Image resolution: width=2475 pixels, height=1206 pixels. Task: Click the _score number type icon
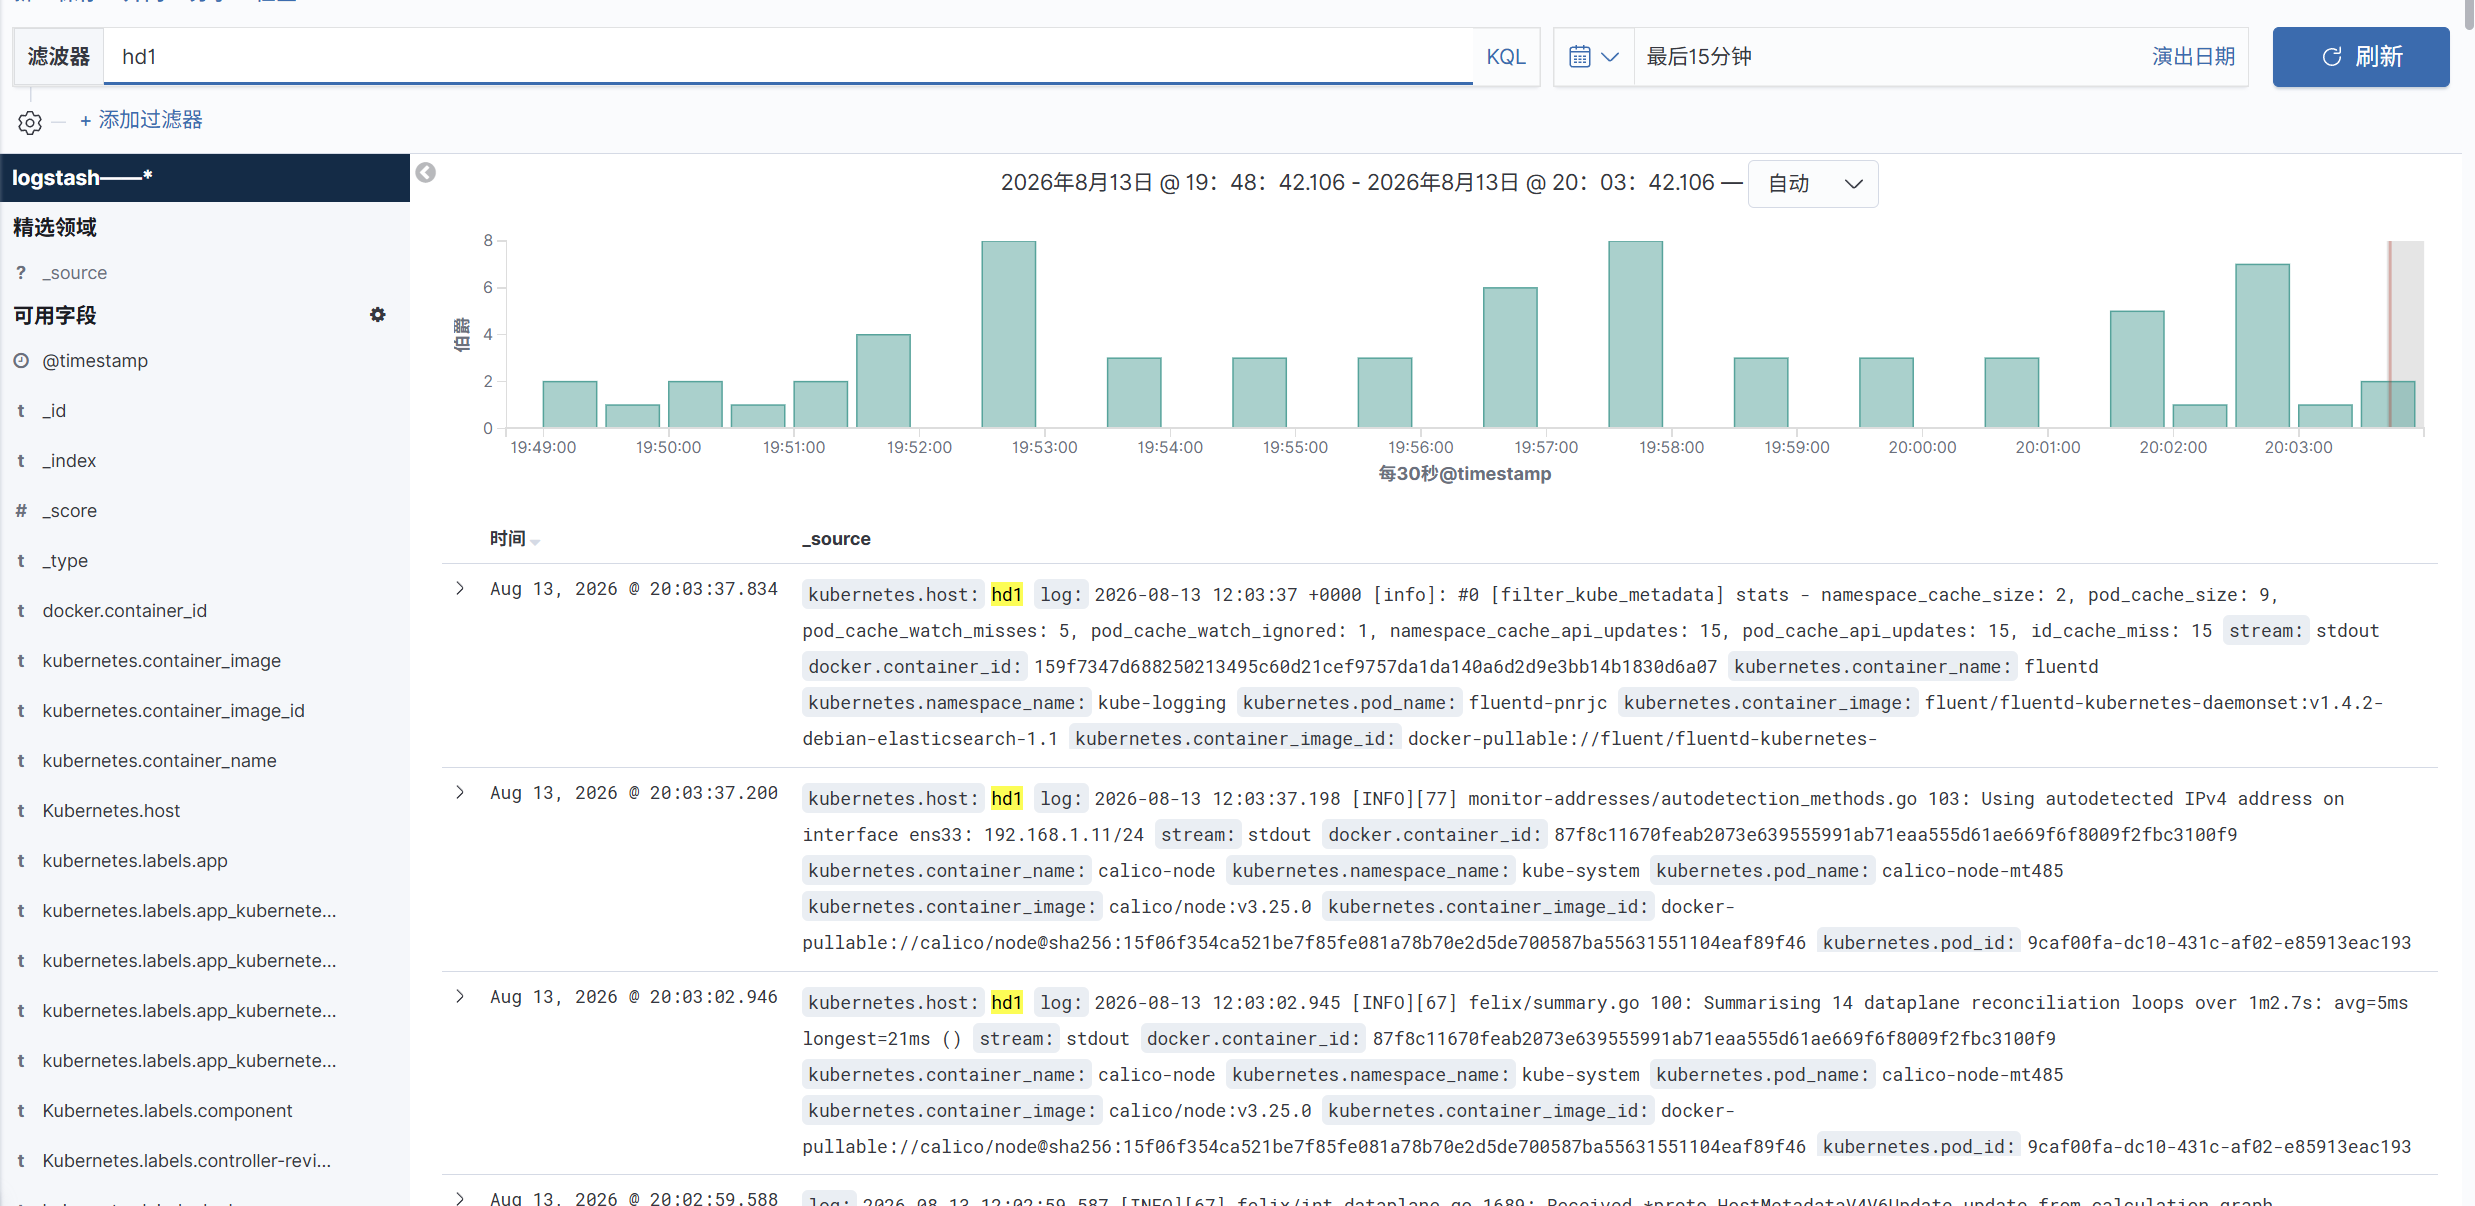pyautogui.click(x=21, y=511)
